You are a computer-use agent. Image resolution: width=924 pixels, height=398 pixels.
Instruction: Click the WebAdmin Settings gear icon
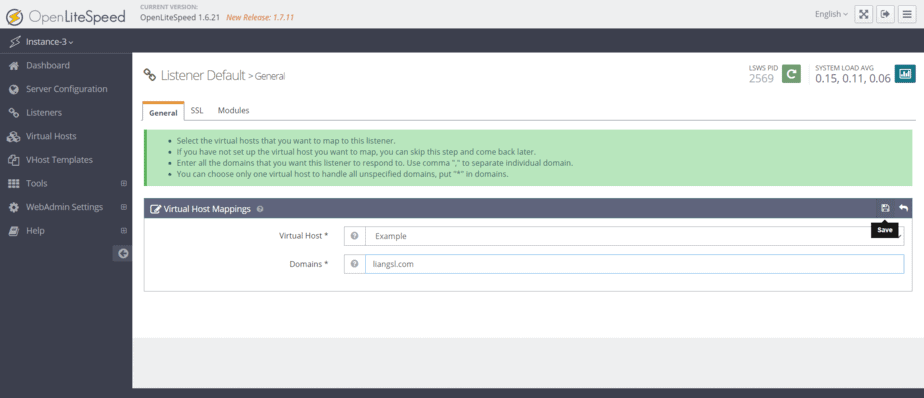point(14,208)
